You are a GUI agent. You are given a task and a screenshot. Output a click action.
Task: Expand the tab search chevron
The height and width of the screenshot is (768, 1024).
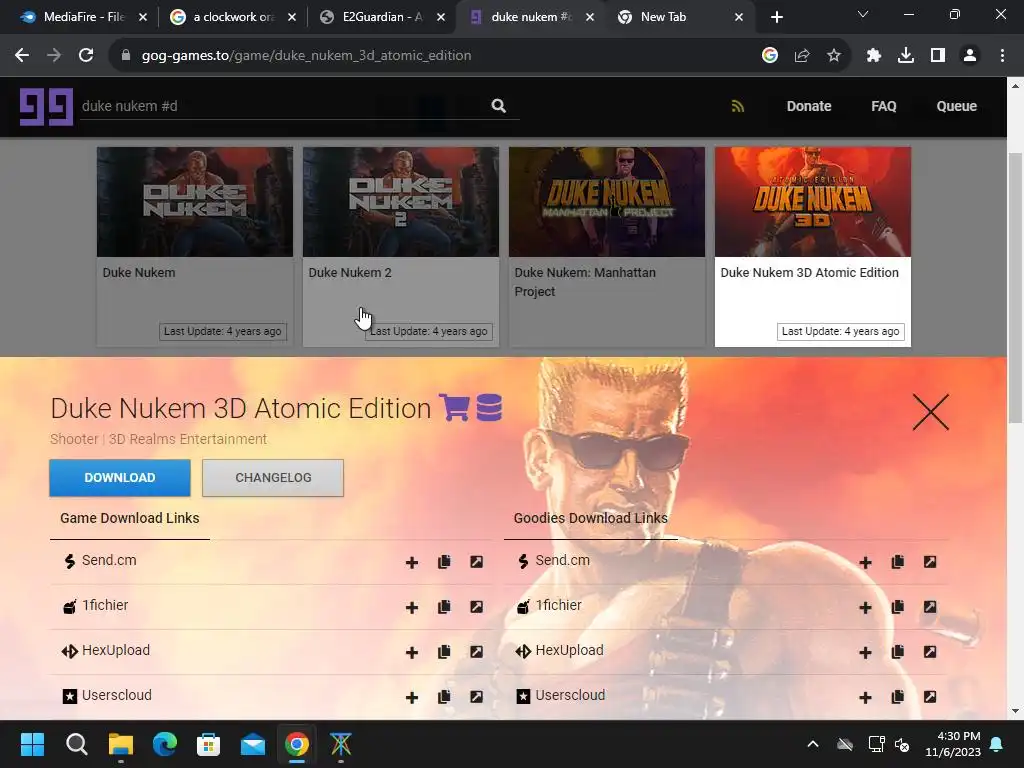pyautogui.click(x=863, y=14)
